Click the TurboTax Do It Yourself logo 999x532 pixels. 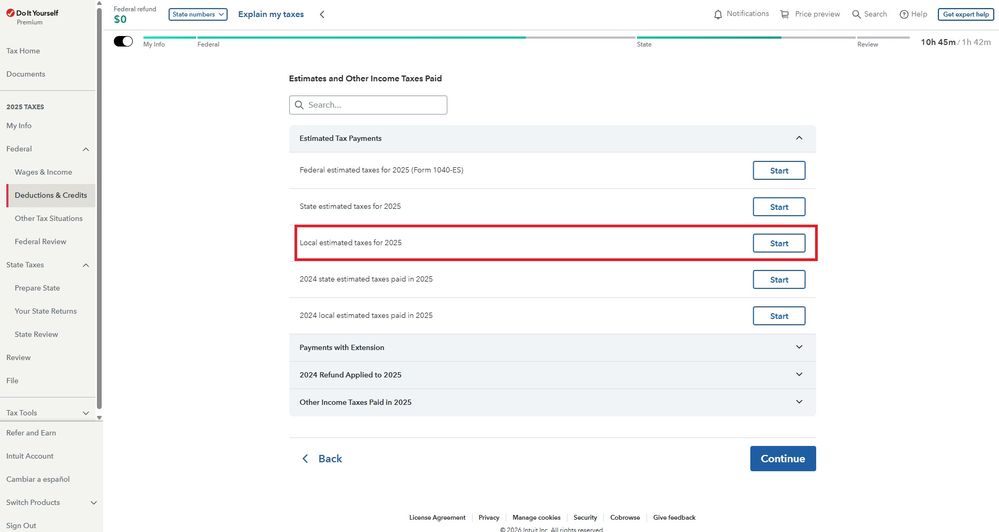32,13
